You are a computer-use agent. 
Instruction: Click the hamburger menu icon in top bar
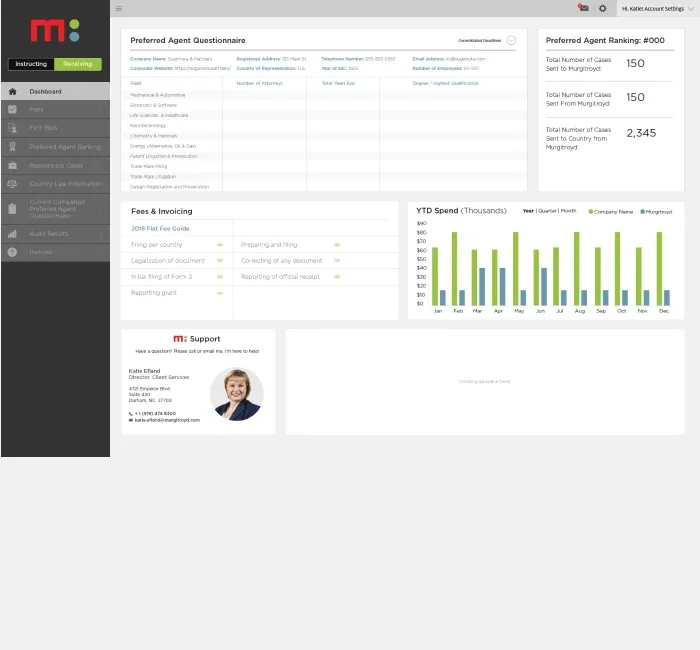click(119, 8)
